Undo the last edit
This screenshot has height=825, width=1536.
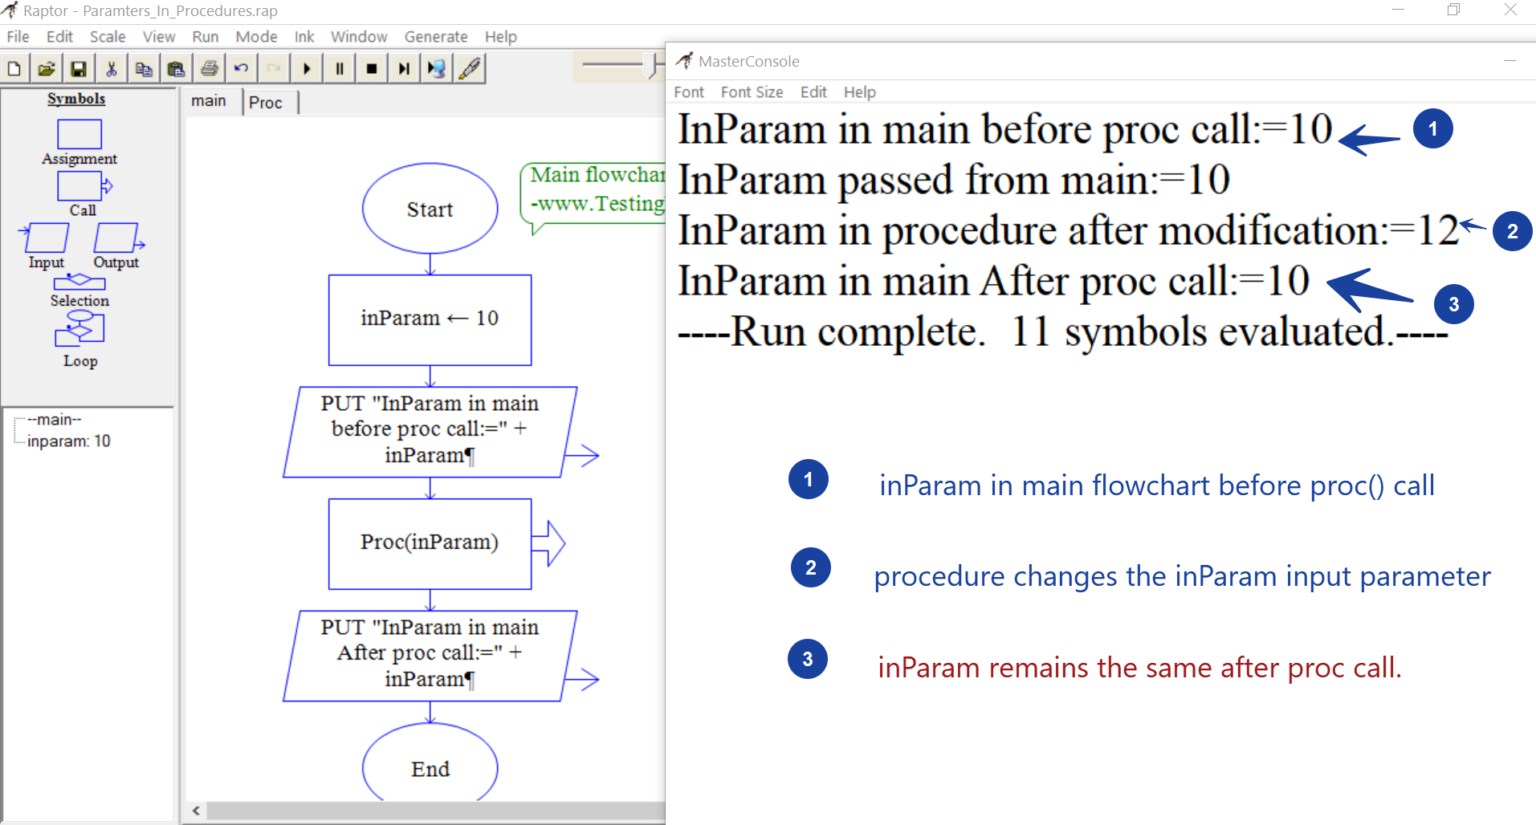(x=240, y=67)
